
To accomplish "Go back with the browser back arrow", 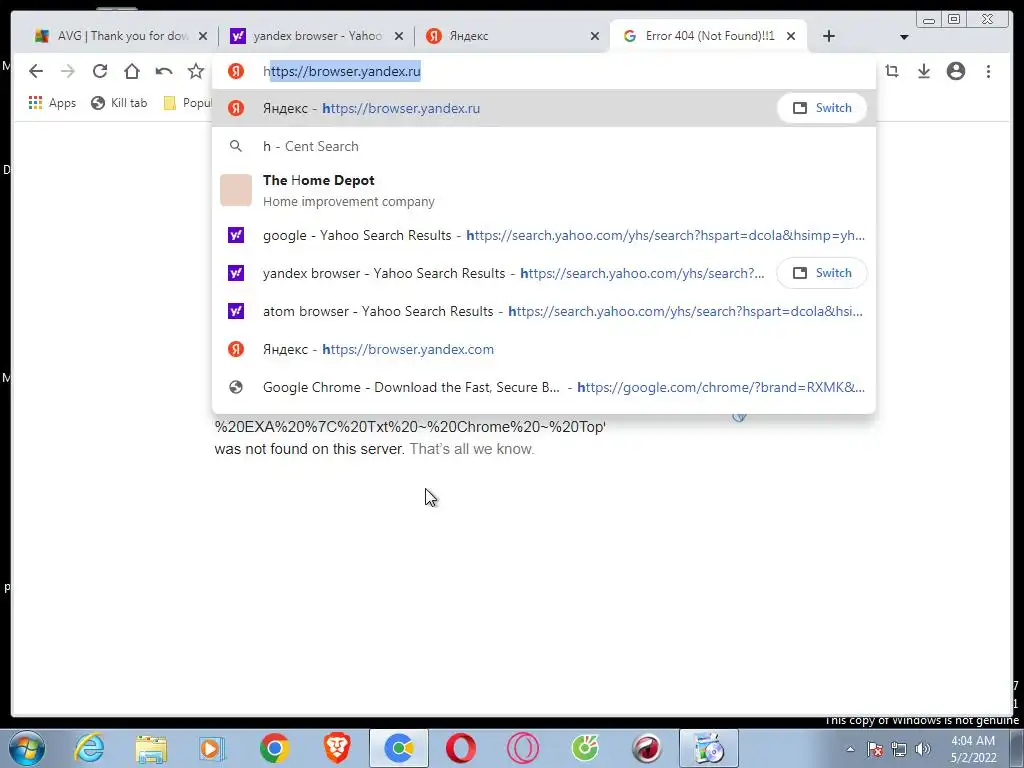I will tap(36, 71).
